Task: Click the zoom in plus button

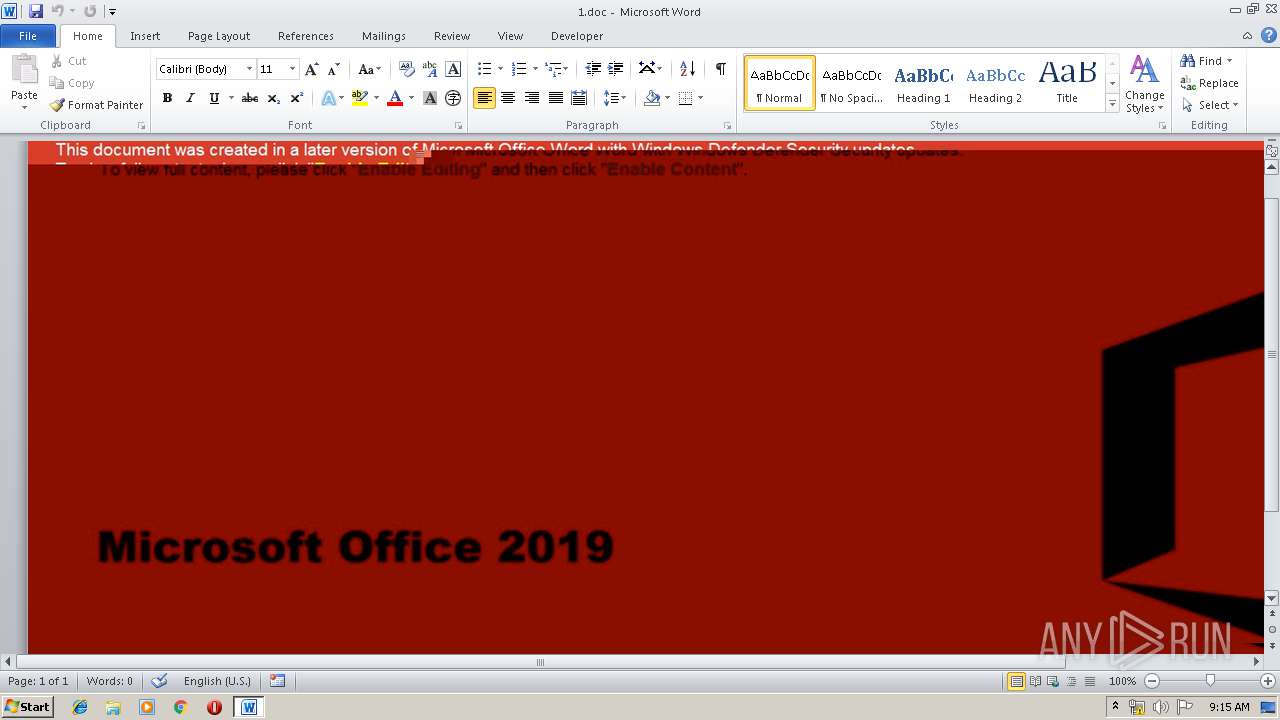Action: tap(1268, 681)
